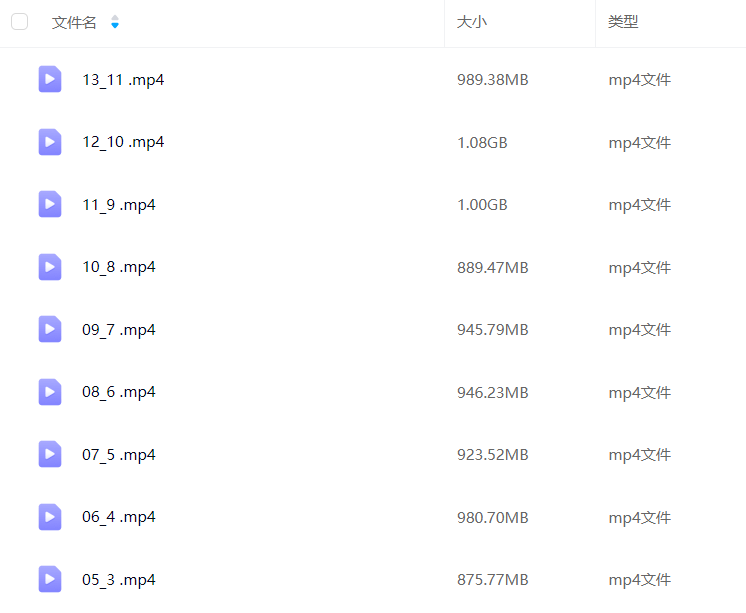The image size is (746, 613).
Task: Click the video icon next to 08_6 .mp4
Action: click(50, 392)
